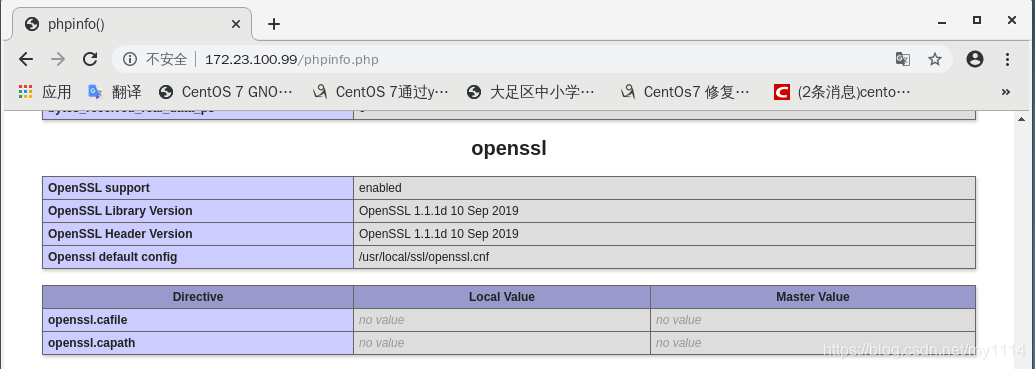Click OpenSSL Library Version value 1.1.1d
This screenshot has height=369, width=1035.
point(439,211)
